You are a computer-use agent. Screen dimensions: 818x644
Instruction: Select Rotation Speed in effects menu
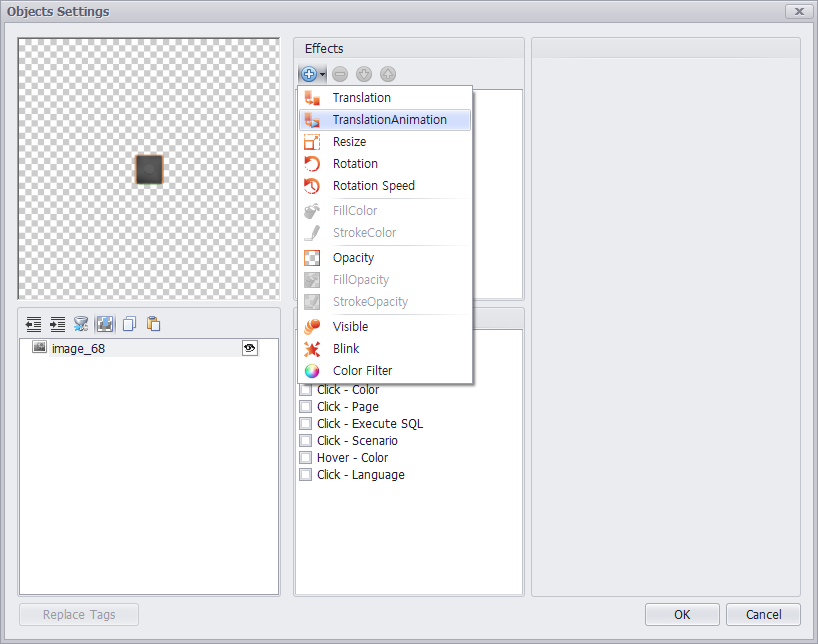[x=373, y=186]
